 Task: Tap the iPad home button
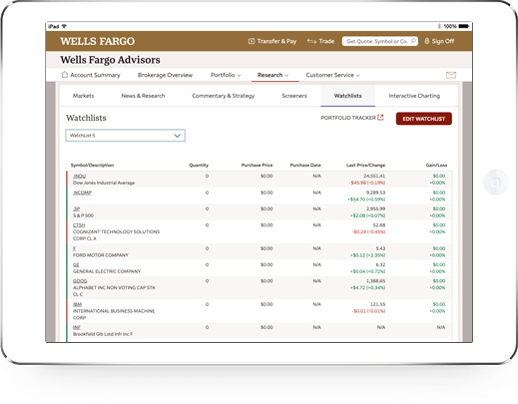pyautogui.click(x=496, y=182)
